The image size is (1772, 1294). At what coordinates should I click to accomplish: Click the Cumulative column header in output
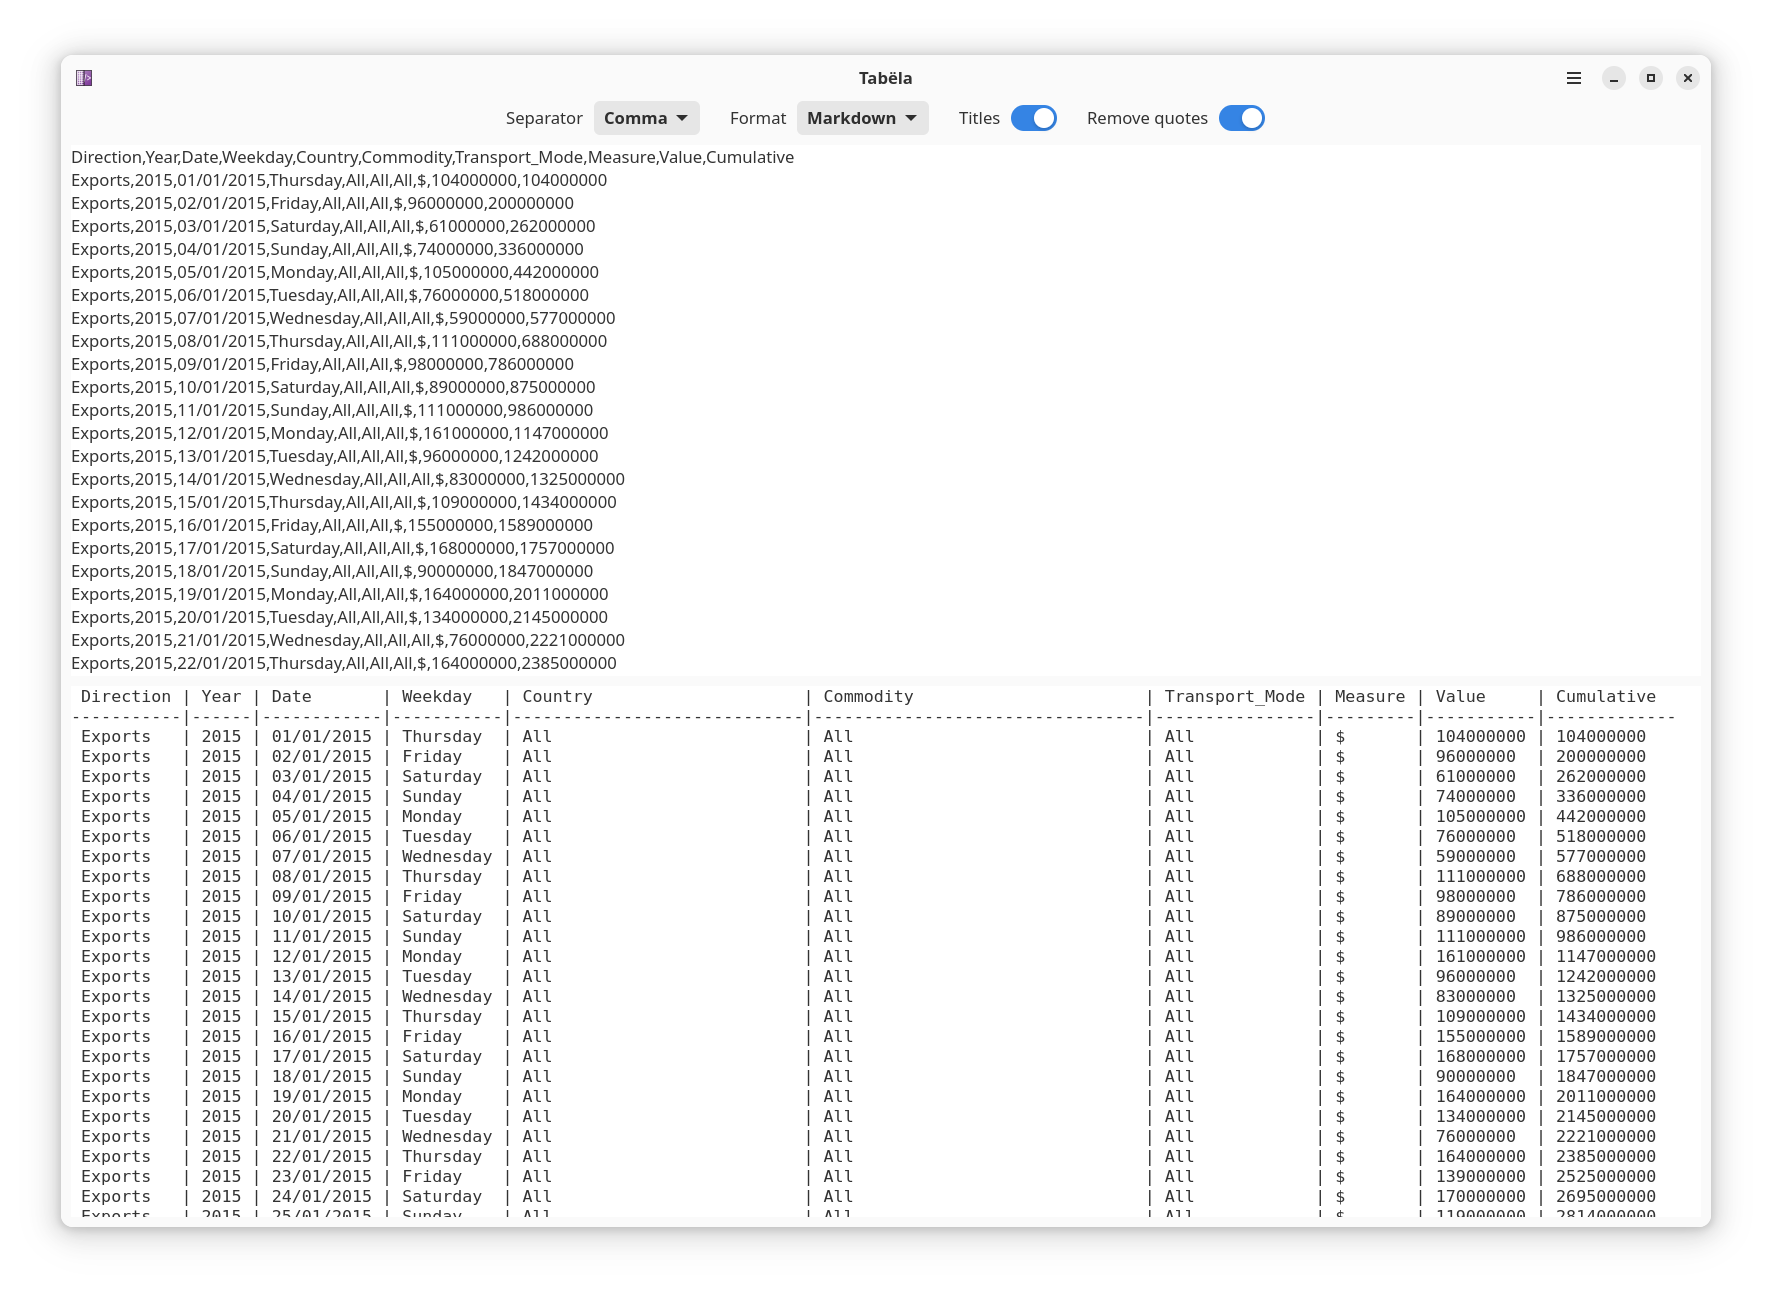click(1605, 696)
